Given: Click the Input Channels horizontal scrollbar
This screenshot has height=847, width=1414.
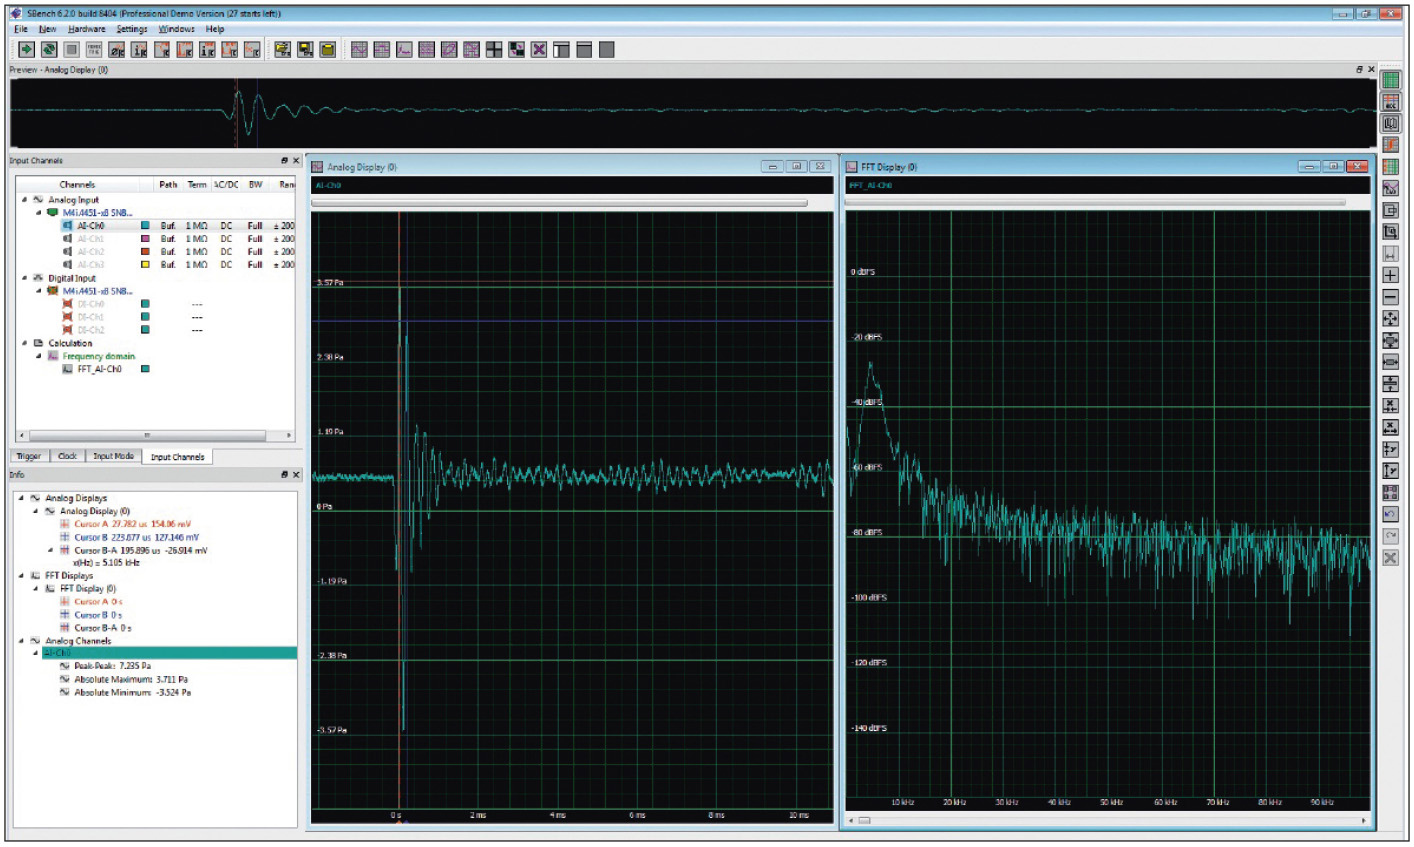Looking at the screenshot, I should pyautogui.click(x=155, y=436).
